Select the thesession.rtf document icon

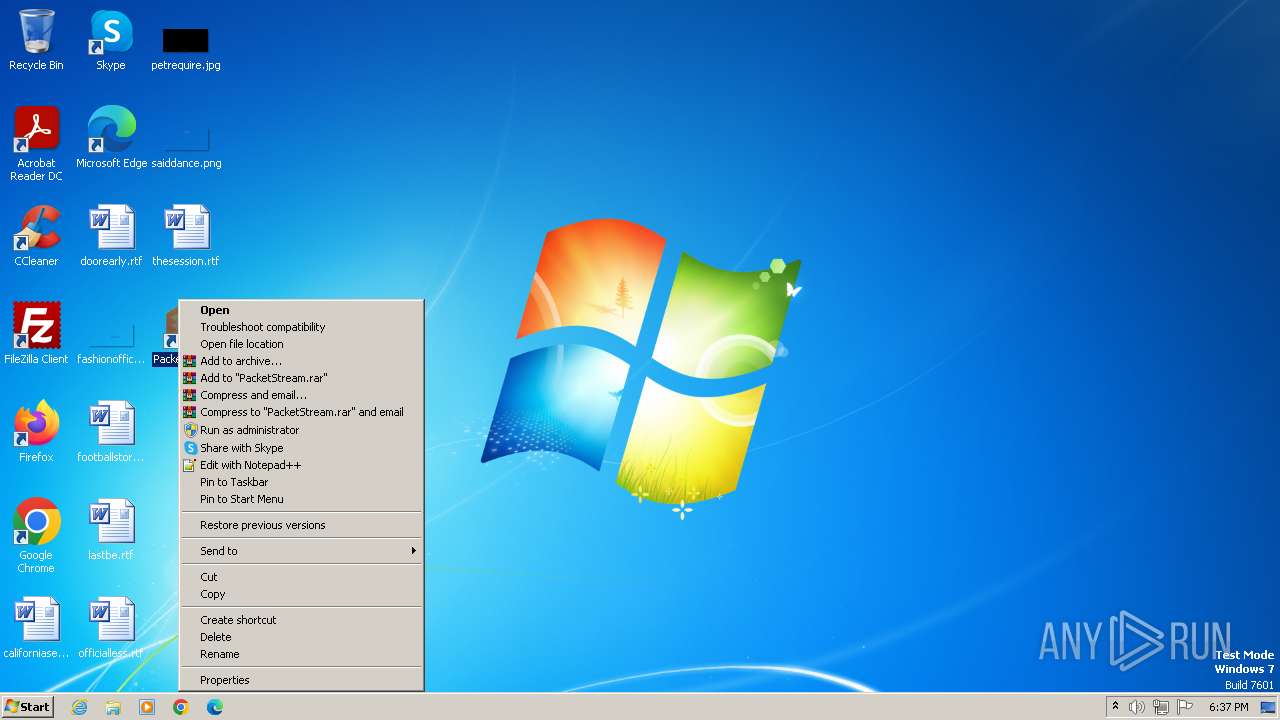186,236
